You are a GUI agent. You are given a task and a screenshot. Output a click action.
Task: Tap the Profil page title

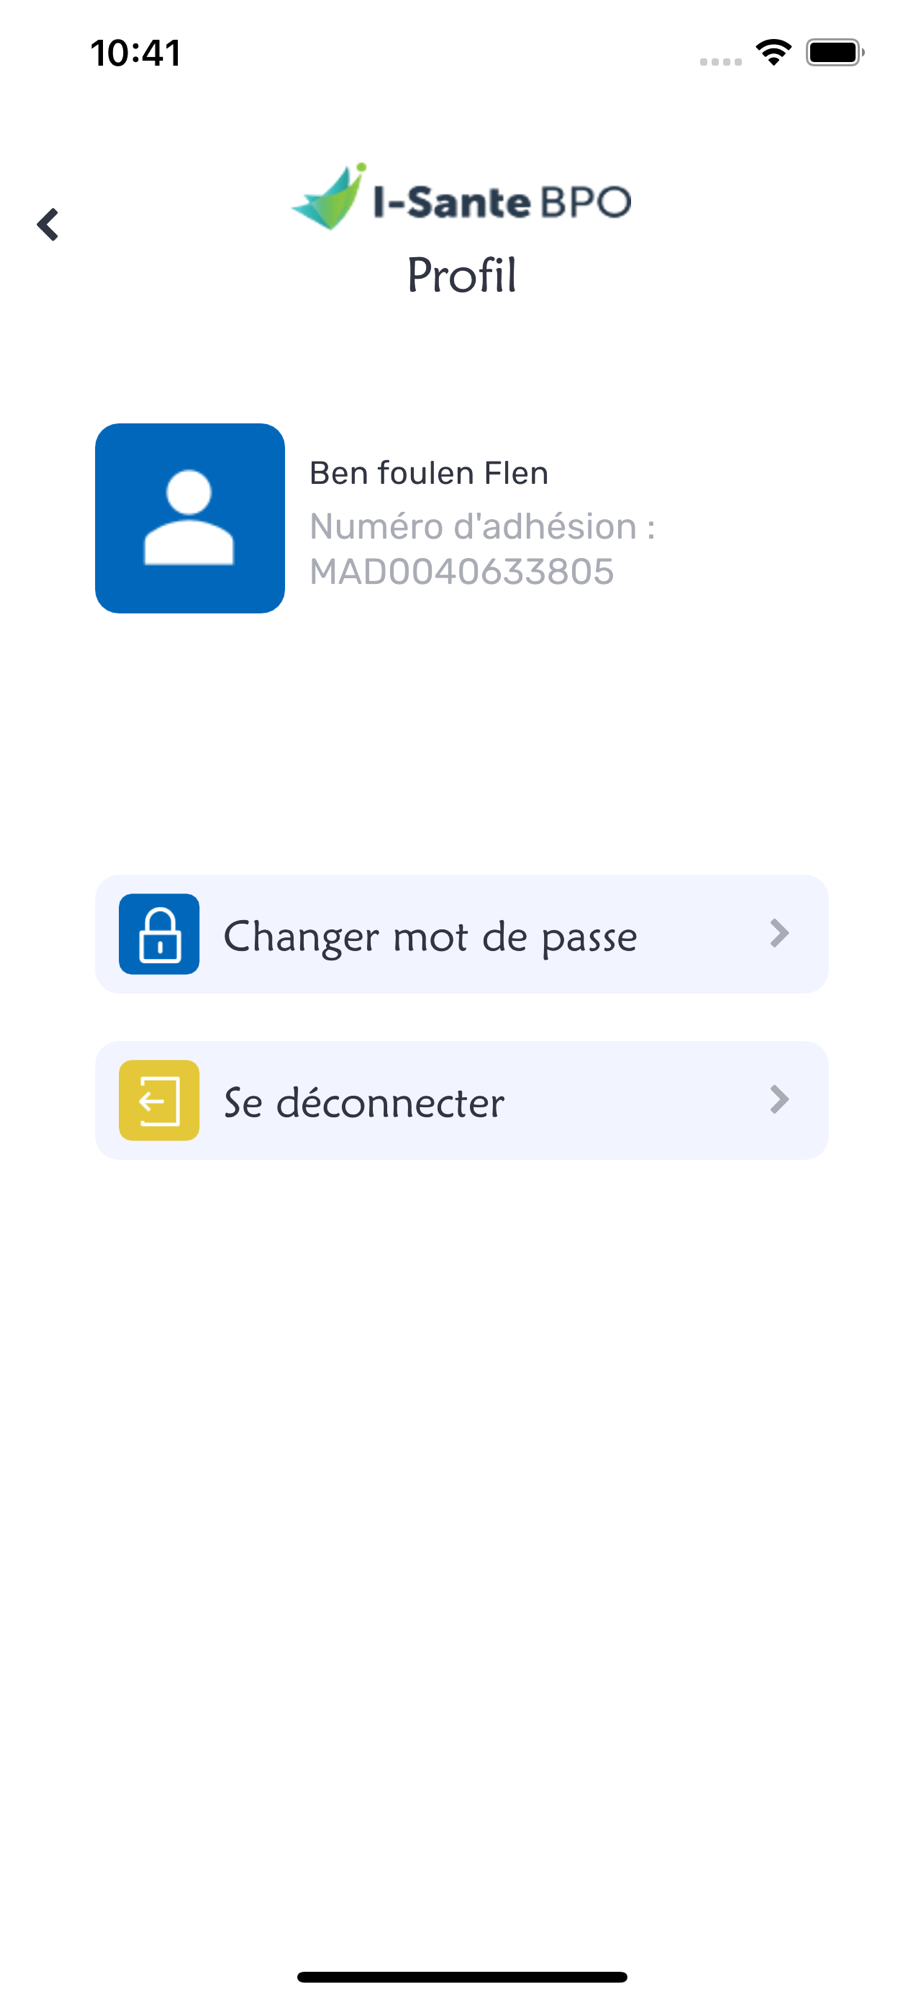click(462, 275)
